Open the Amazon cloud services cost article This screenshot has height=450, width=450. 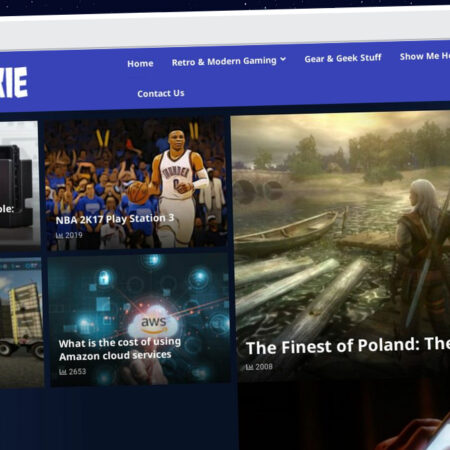tap(119, 349)
